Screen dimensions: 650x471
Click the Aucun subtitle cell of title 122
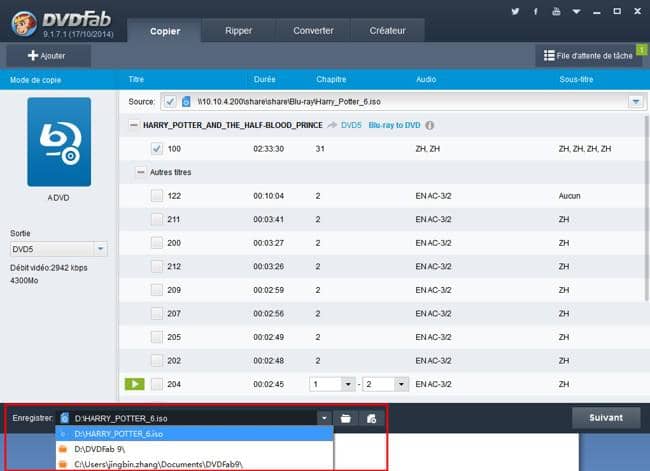click(x=569, y=196)
